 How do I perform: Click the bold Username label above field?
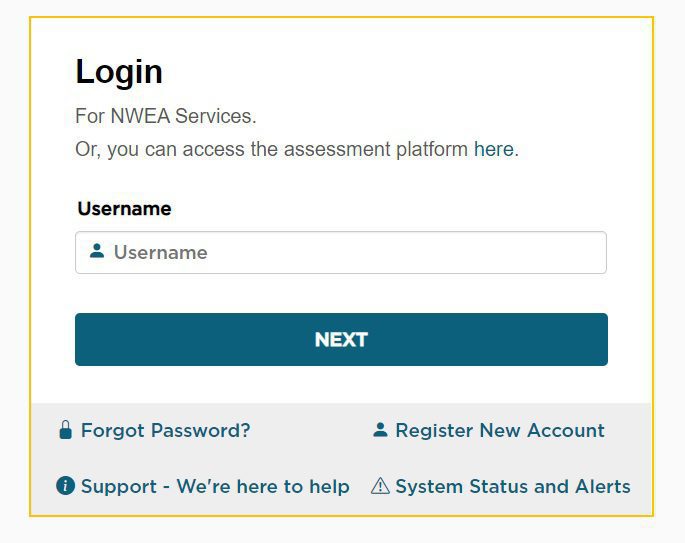pyautogui.click(x=124, y=209)
